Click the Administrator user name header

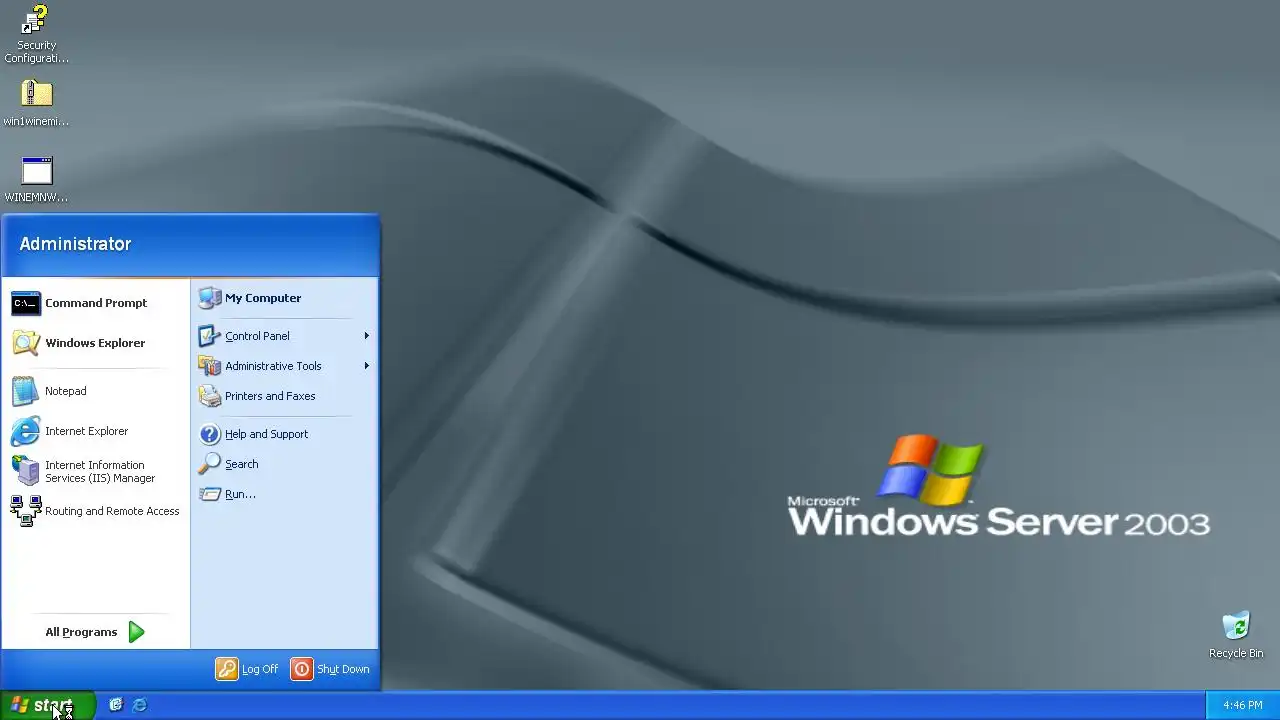[75, 244]
